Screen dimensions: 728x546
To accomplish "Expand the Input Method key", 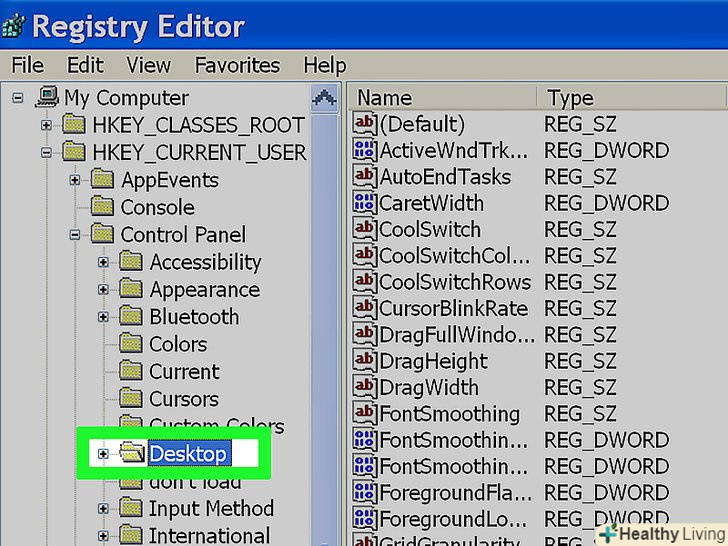I will point(103,508).
